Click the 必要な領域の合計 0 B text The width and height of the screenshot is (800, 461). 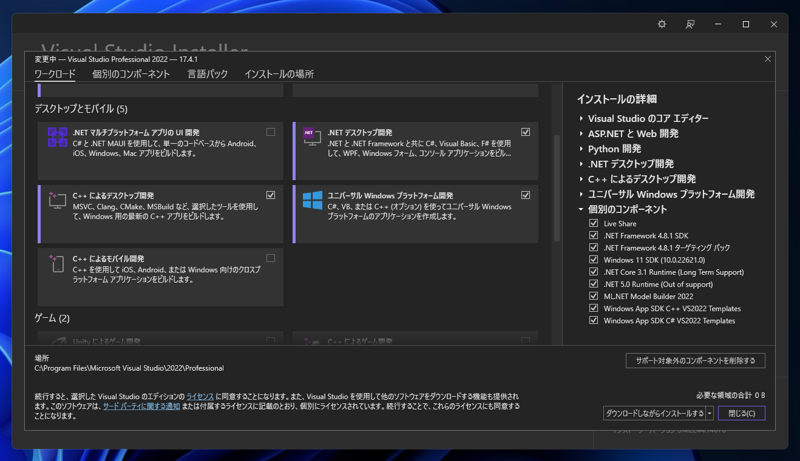click(731, 395)
